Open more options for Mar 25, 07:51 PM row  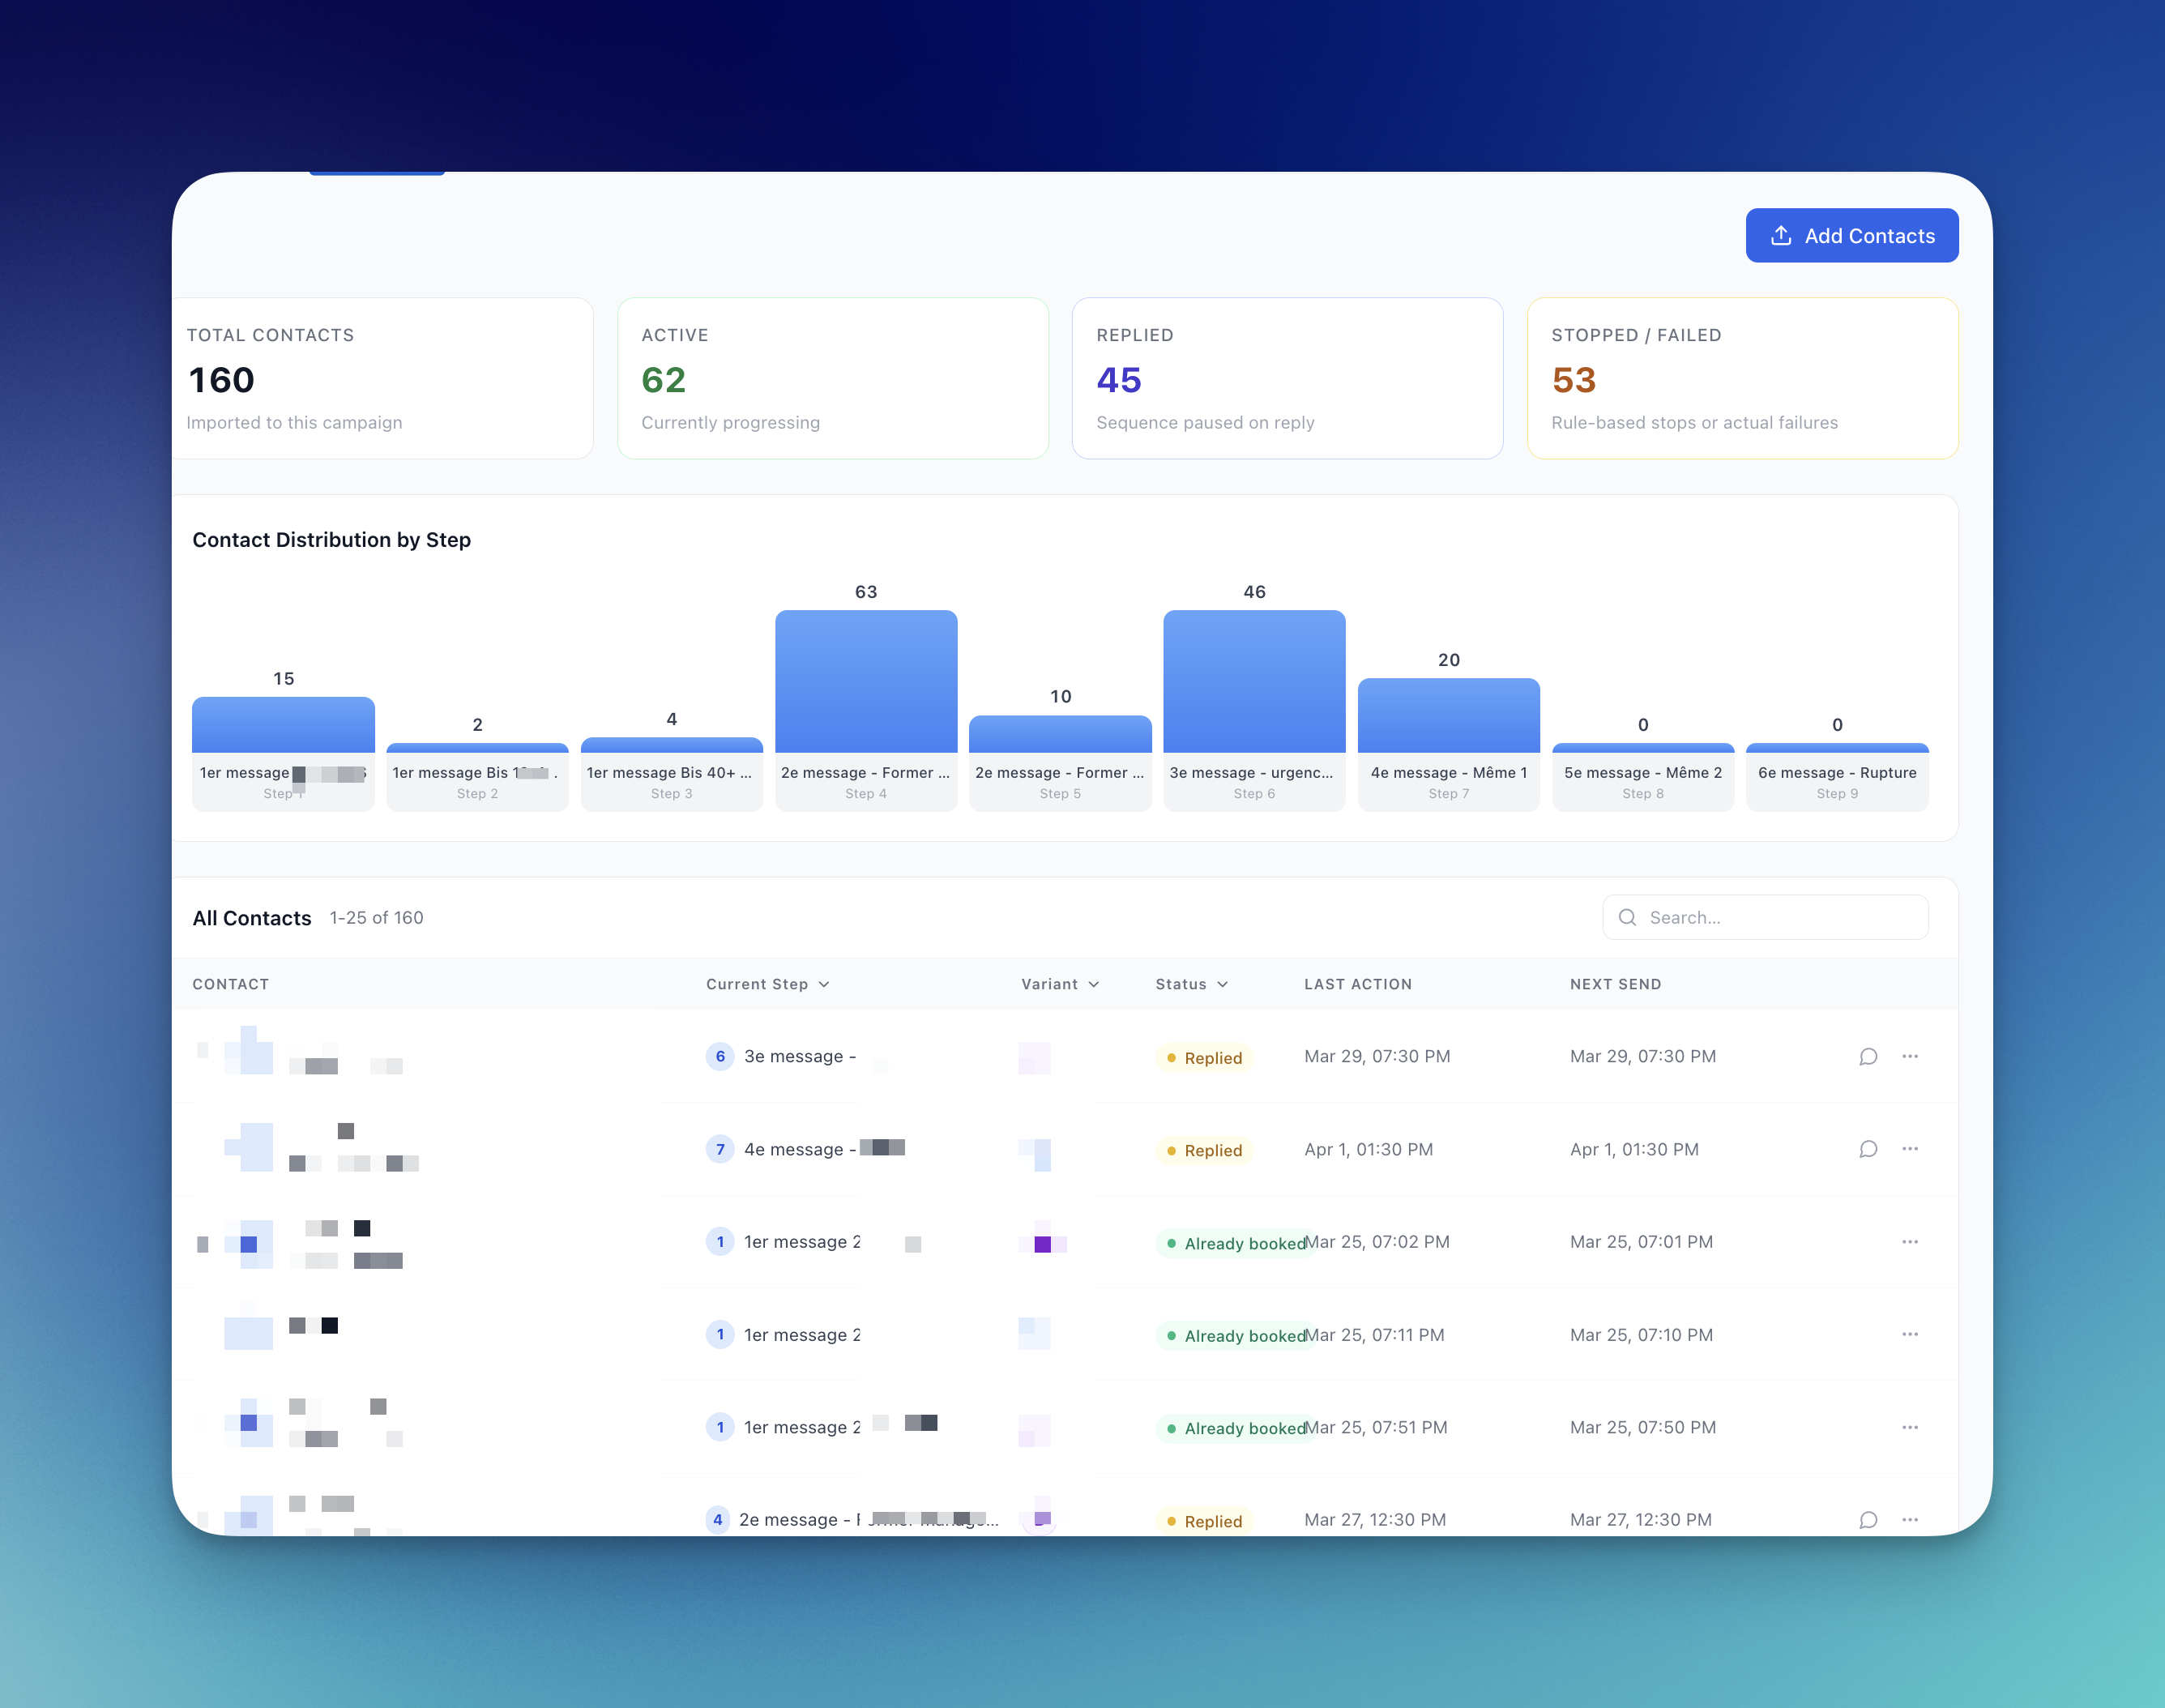[1909, 1428]
